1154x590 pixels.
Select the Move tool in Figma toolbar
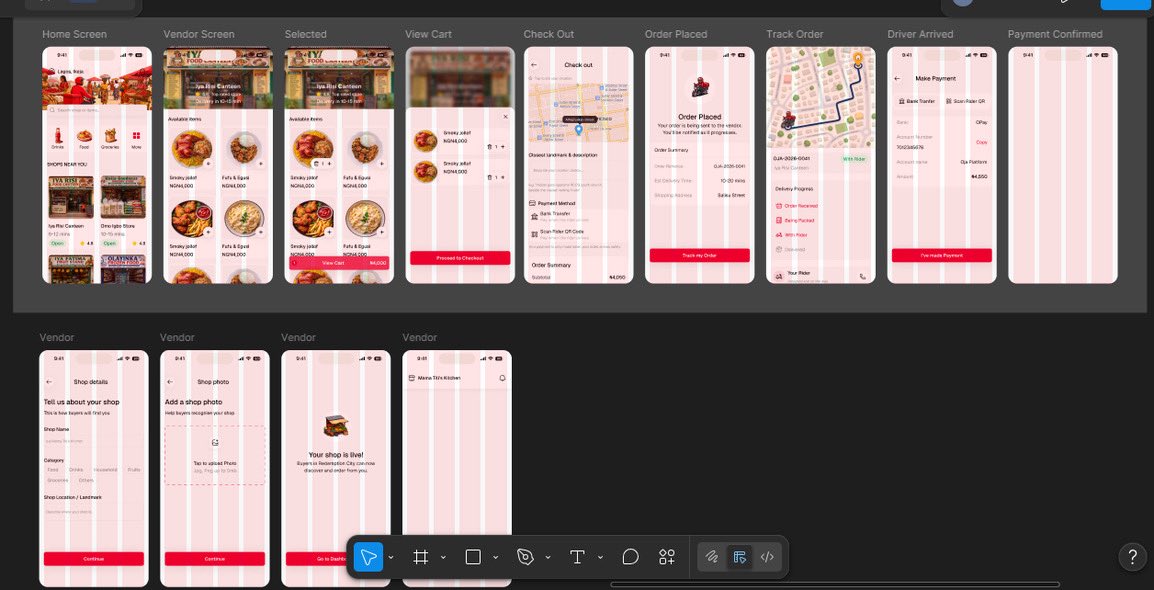pos(368,557)
